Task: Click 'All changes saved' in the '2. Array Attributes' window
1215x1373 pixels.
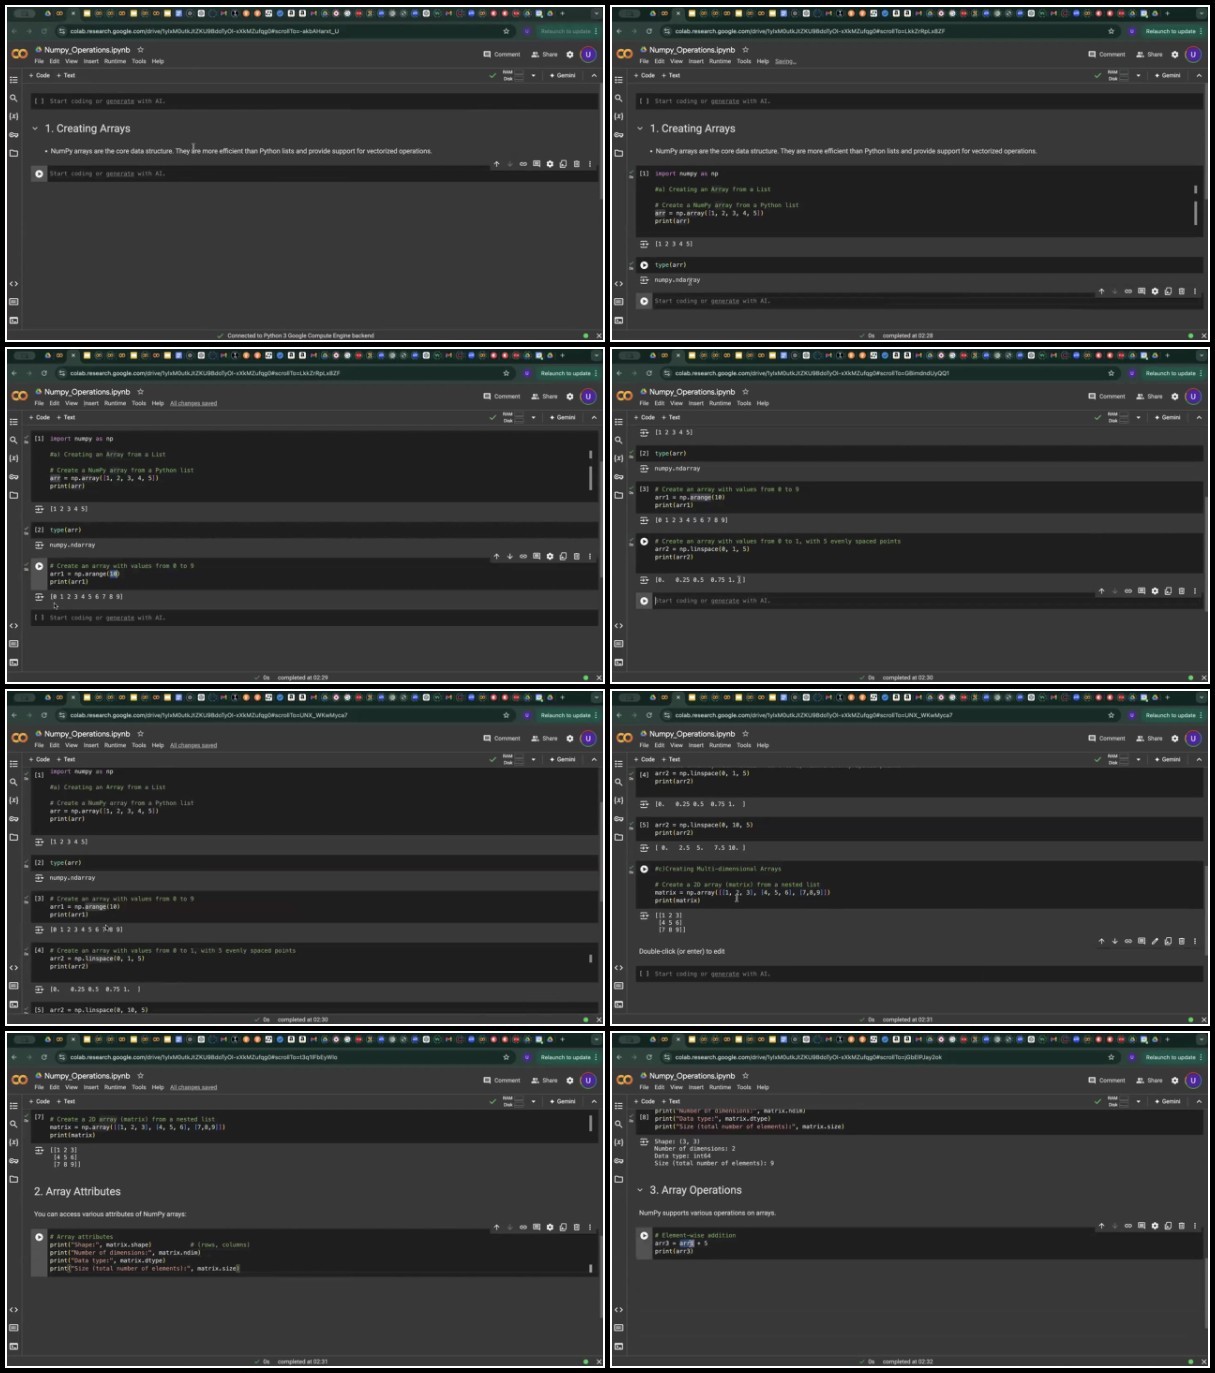Action: point(193,1087)
